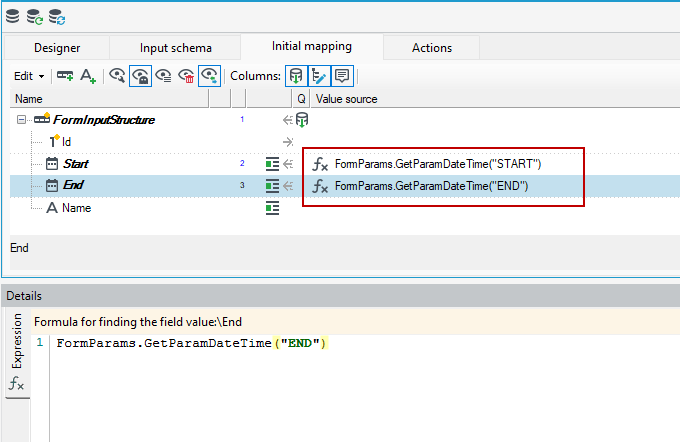Select the Name field row
The width and height of the screenshot is (680, 442).
(345, 208)
